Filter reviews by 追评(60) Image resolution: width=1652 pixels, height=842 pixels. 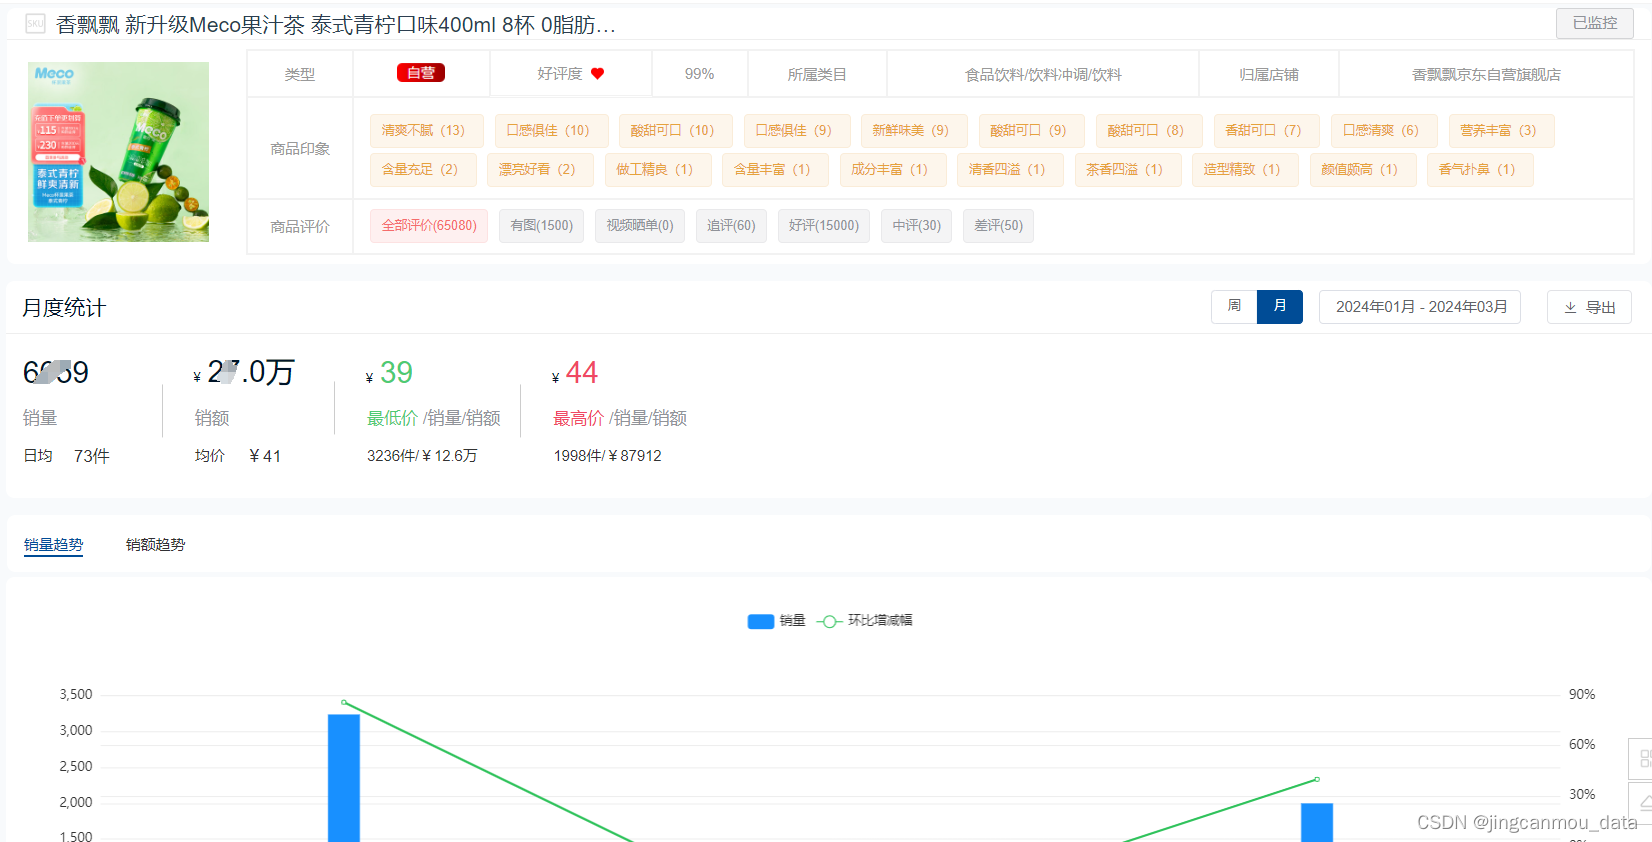tap(731, 226)
